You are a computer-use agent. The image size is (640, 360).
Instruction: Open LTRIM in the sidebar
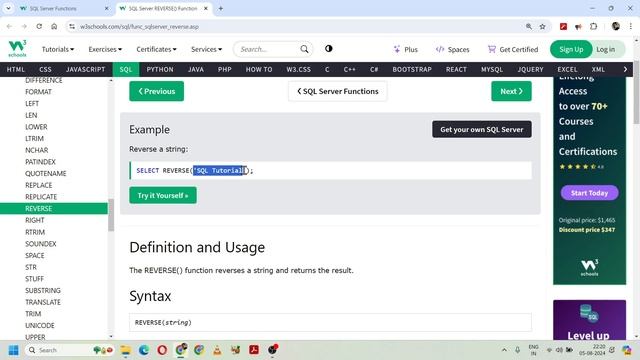34,138
